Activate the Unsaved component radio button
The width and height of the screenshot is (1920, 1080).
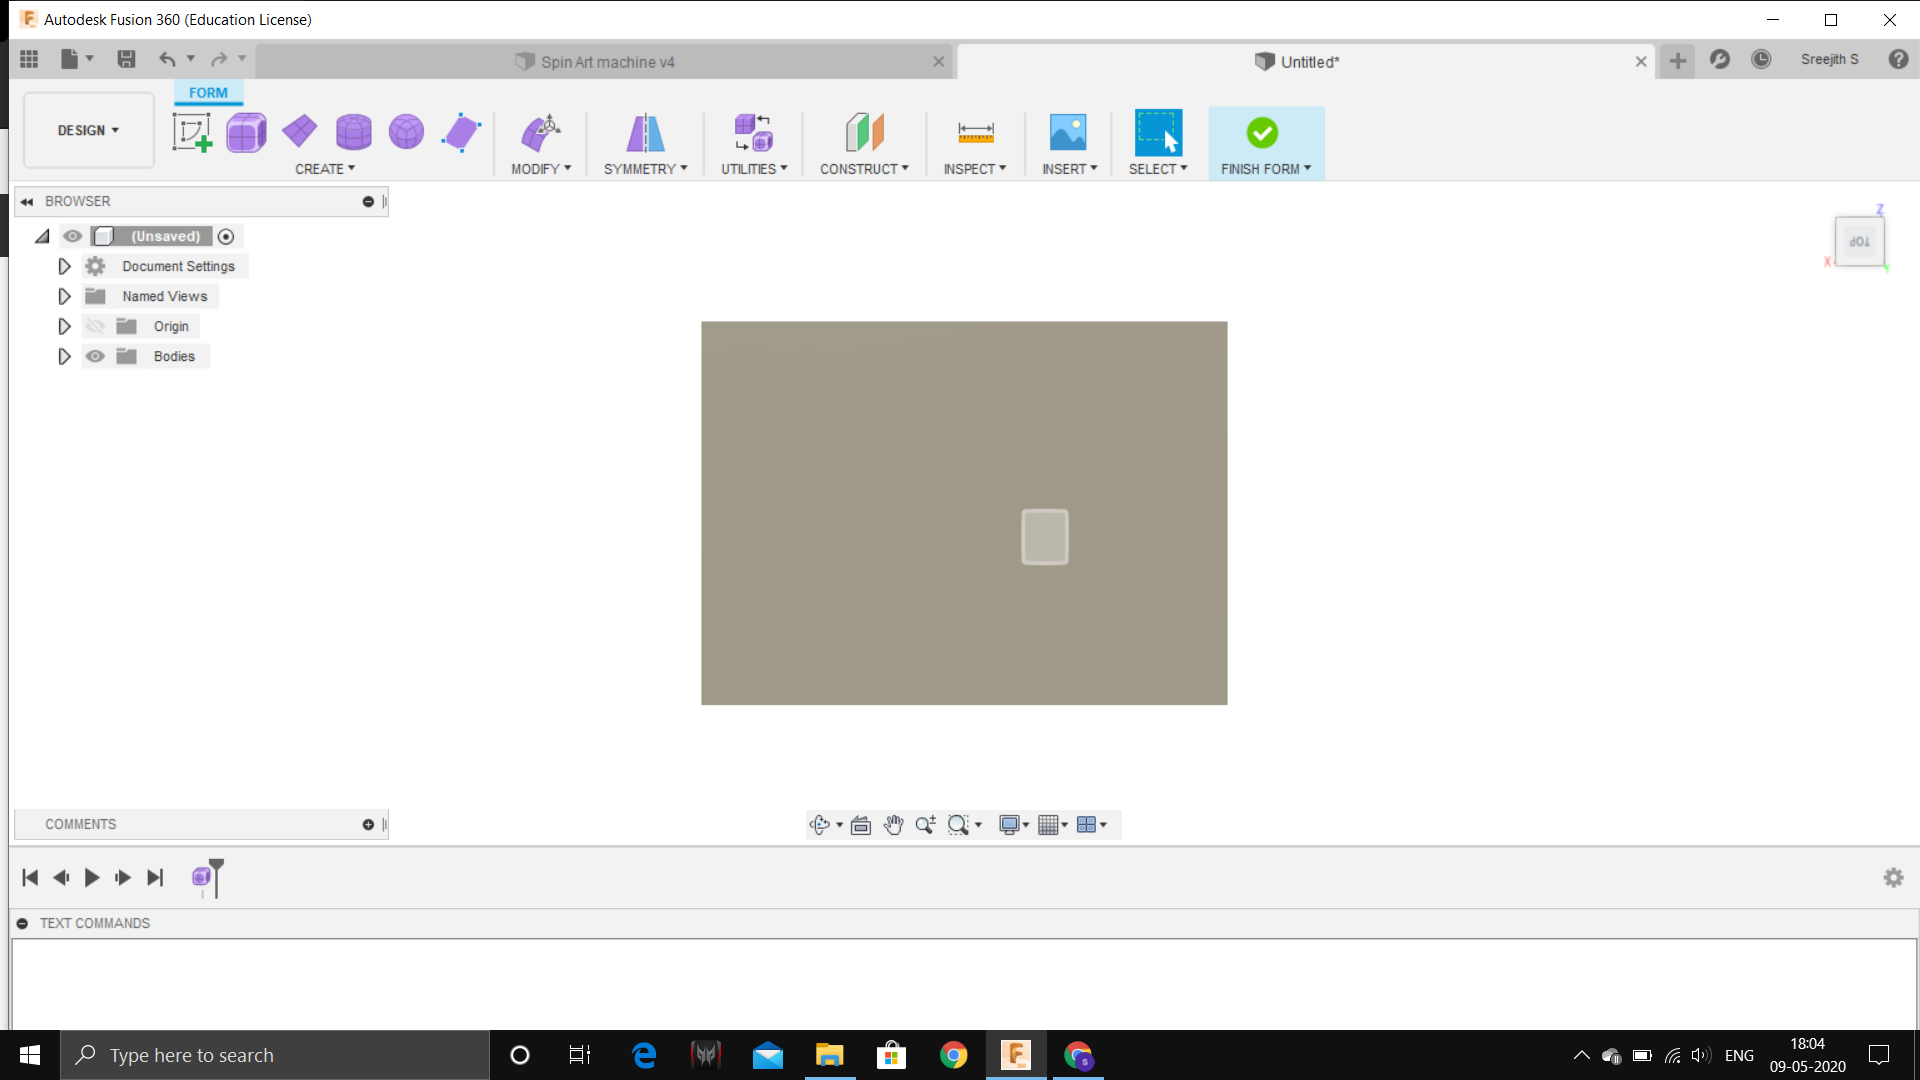click(226, 237)
